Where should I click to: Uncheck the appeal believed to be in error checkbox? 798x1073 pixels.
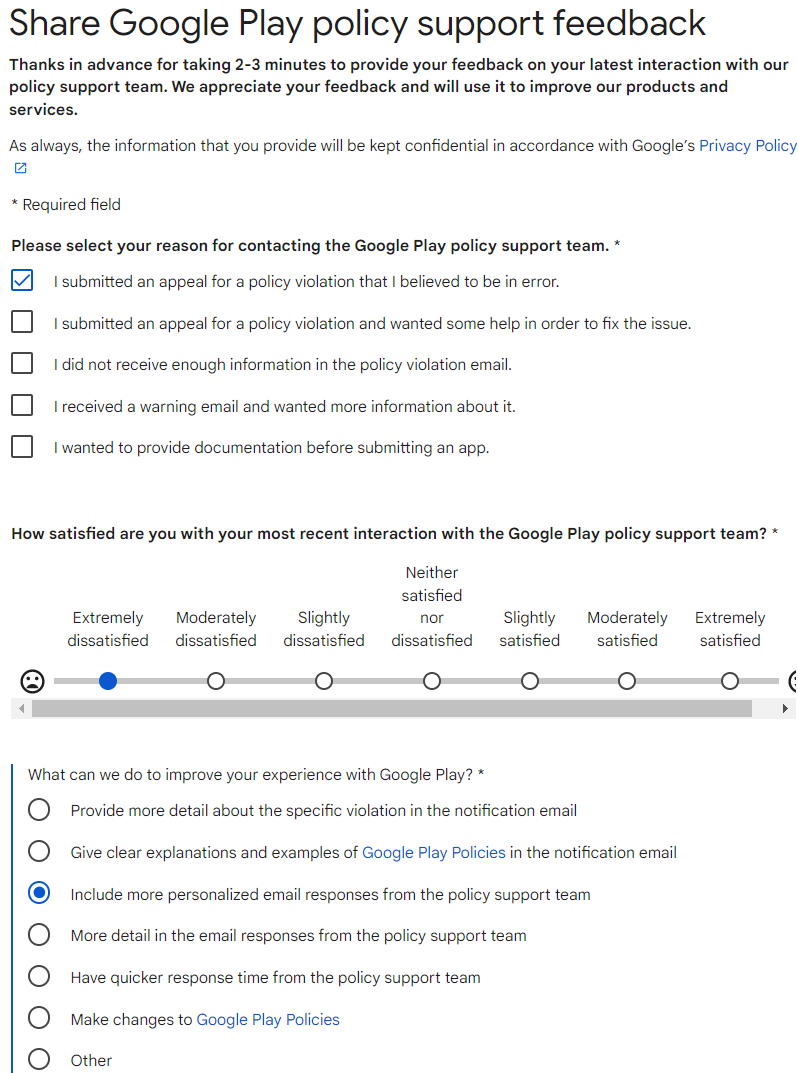click(x=22, y=281)
